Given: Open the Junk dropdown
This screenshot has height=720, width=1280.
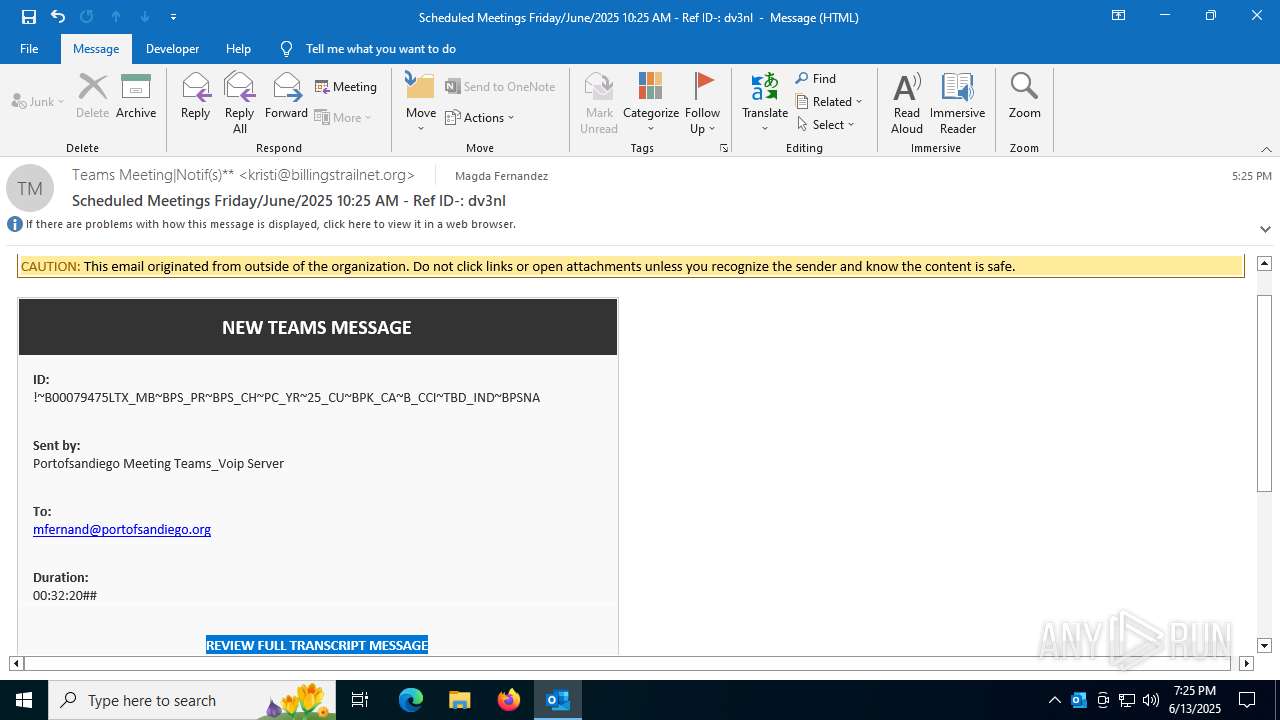Looking at the screenshot, I should coord(38,101).
